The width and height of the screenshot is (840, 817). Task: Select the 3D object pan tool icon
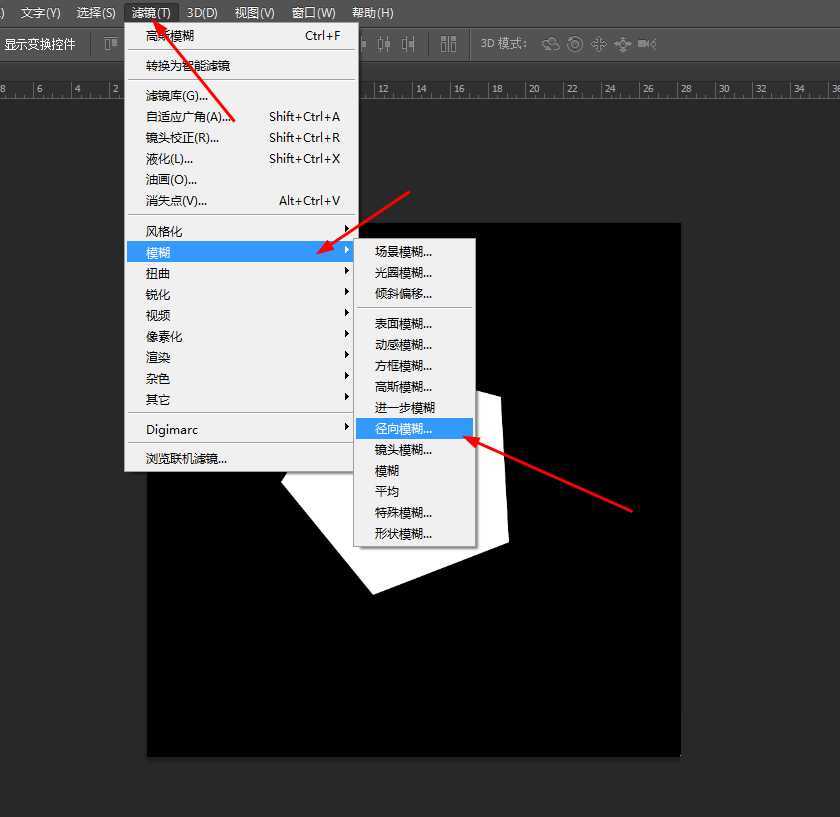[x=600, y=44]
